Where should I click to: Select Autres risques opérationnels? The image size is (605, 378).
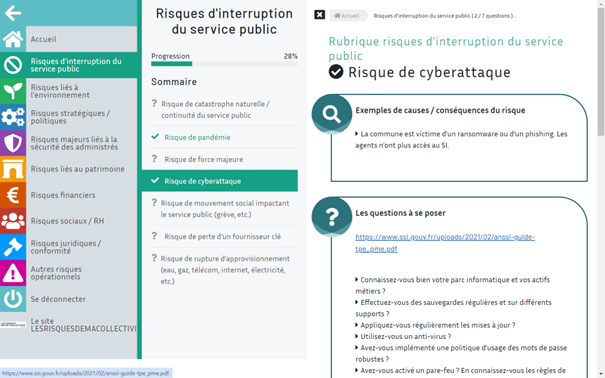tap(68, 273)
